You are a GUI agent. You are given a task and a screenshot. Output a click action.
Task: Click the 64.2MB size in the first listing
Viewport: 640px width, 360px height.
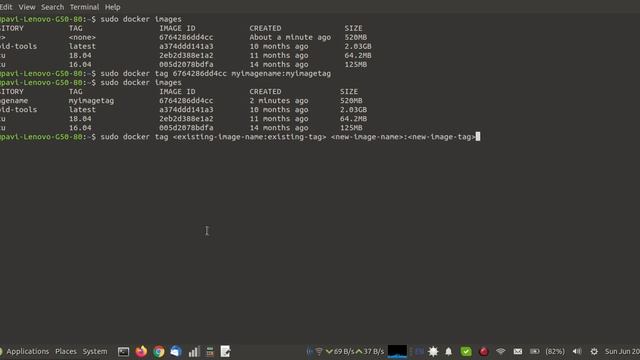pos(358,55)
